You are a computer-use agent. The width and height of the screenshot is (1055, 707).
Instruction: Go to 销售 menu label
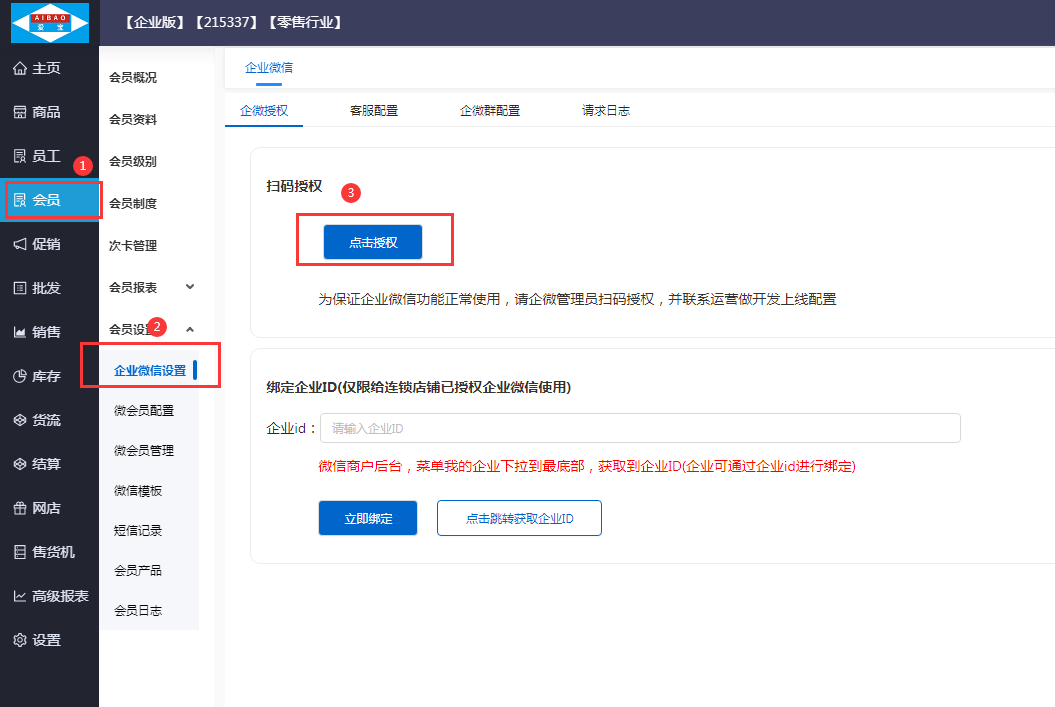46,332
